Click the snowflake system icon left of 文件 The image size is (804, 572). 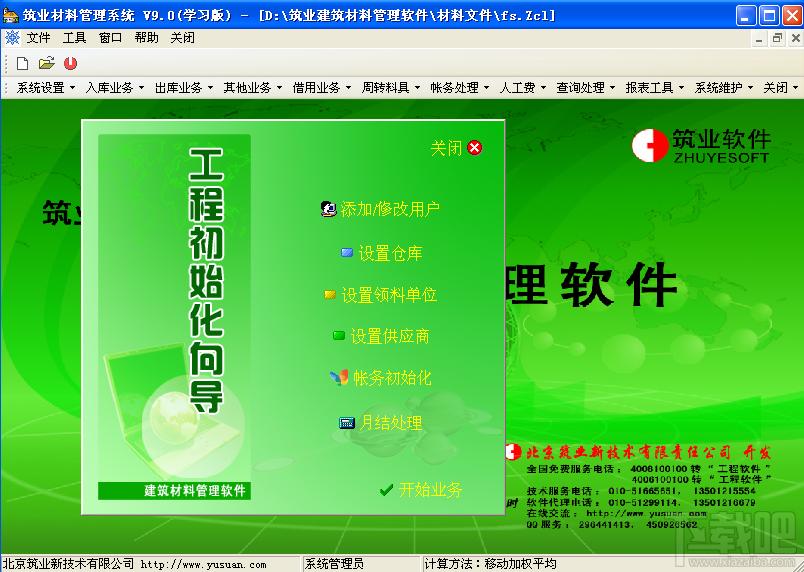click(x=12, y=37)
